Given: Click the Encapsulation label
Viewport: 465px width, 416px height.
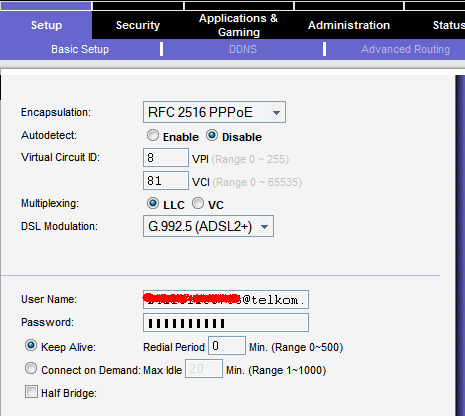Looking at the screenshot, I should tap(56, 112).
